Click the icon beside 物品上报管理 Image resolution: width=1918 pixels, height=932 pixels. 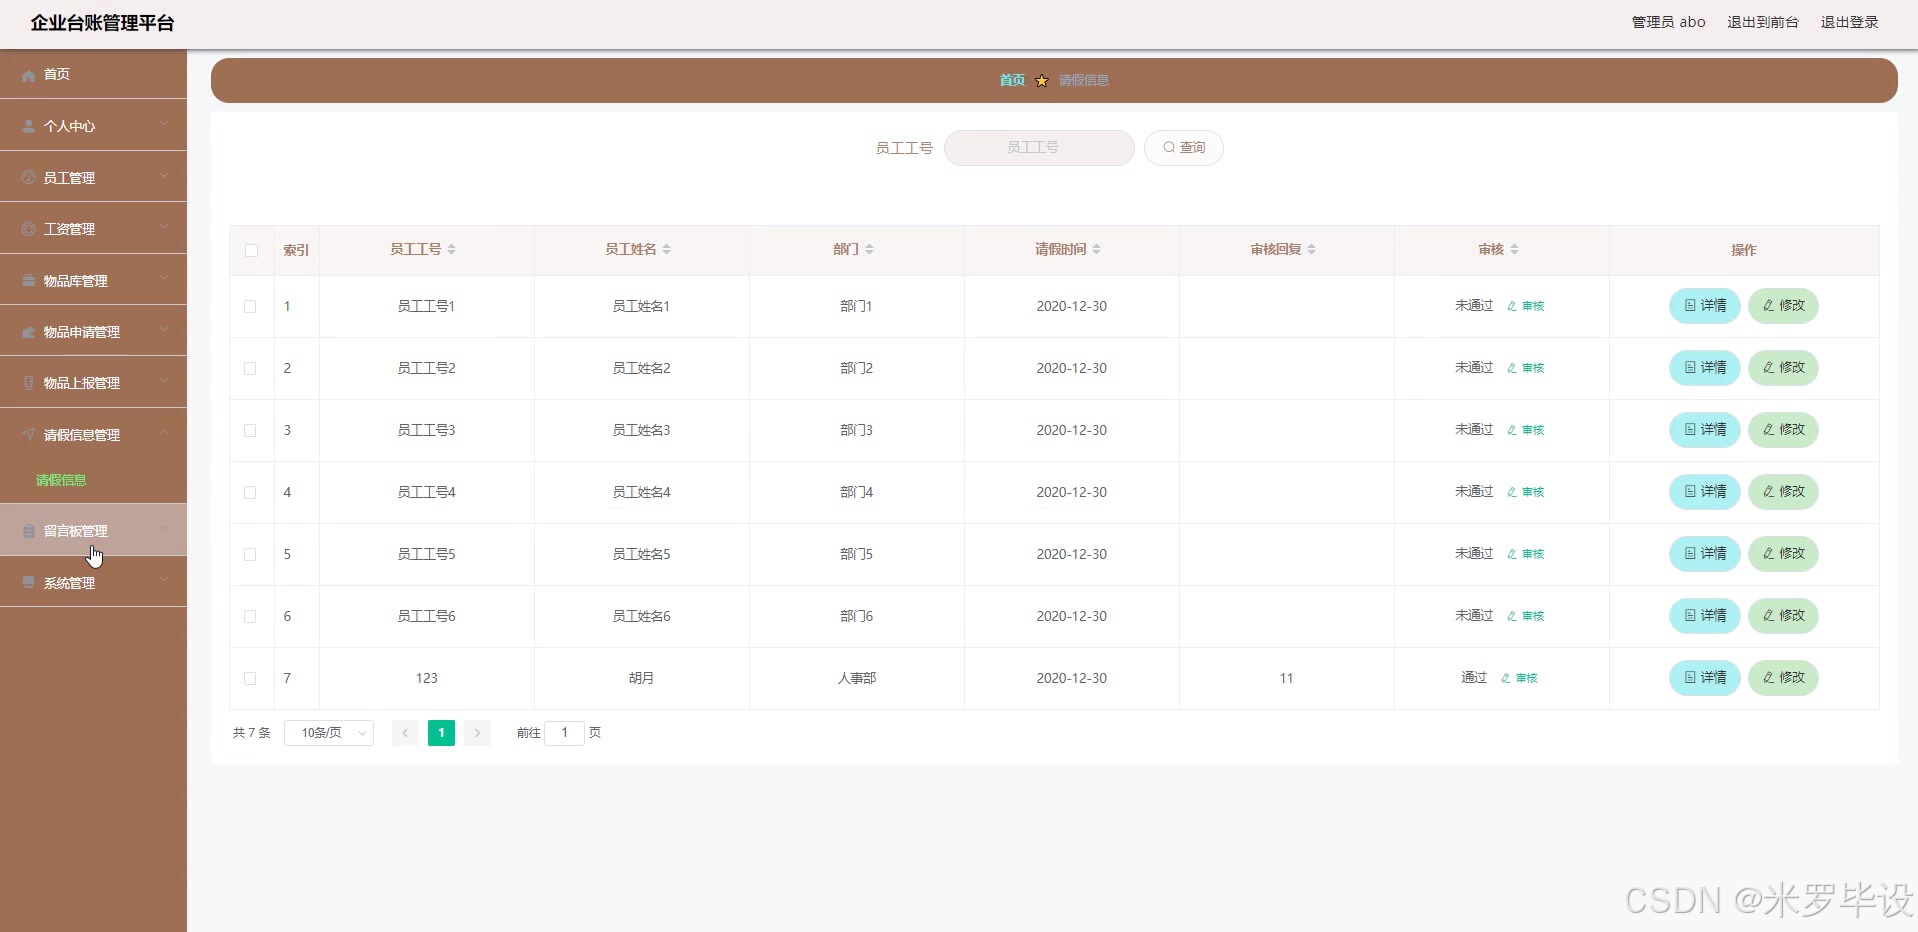(x=29, y=383)
